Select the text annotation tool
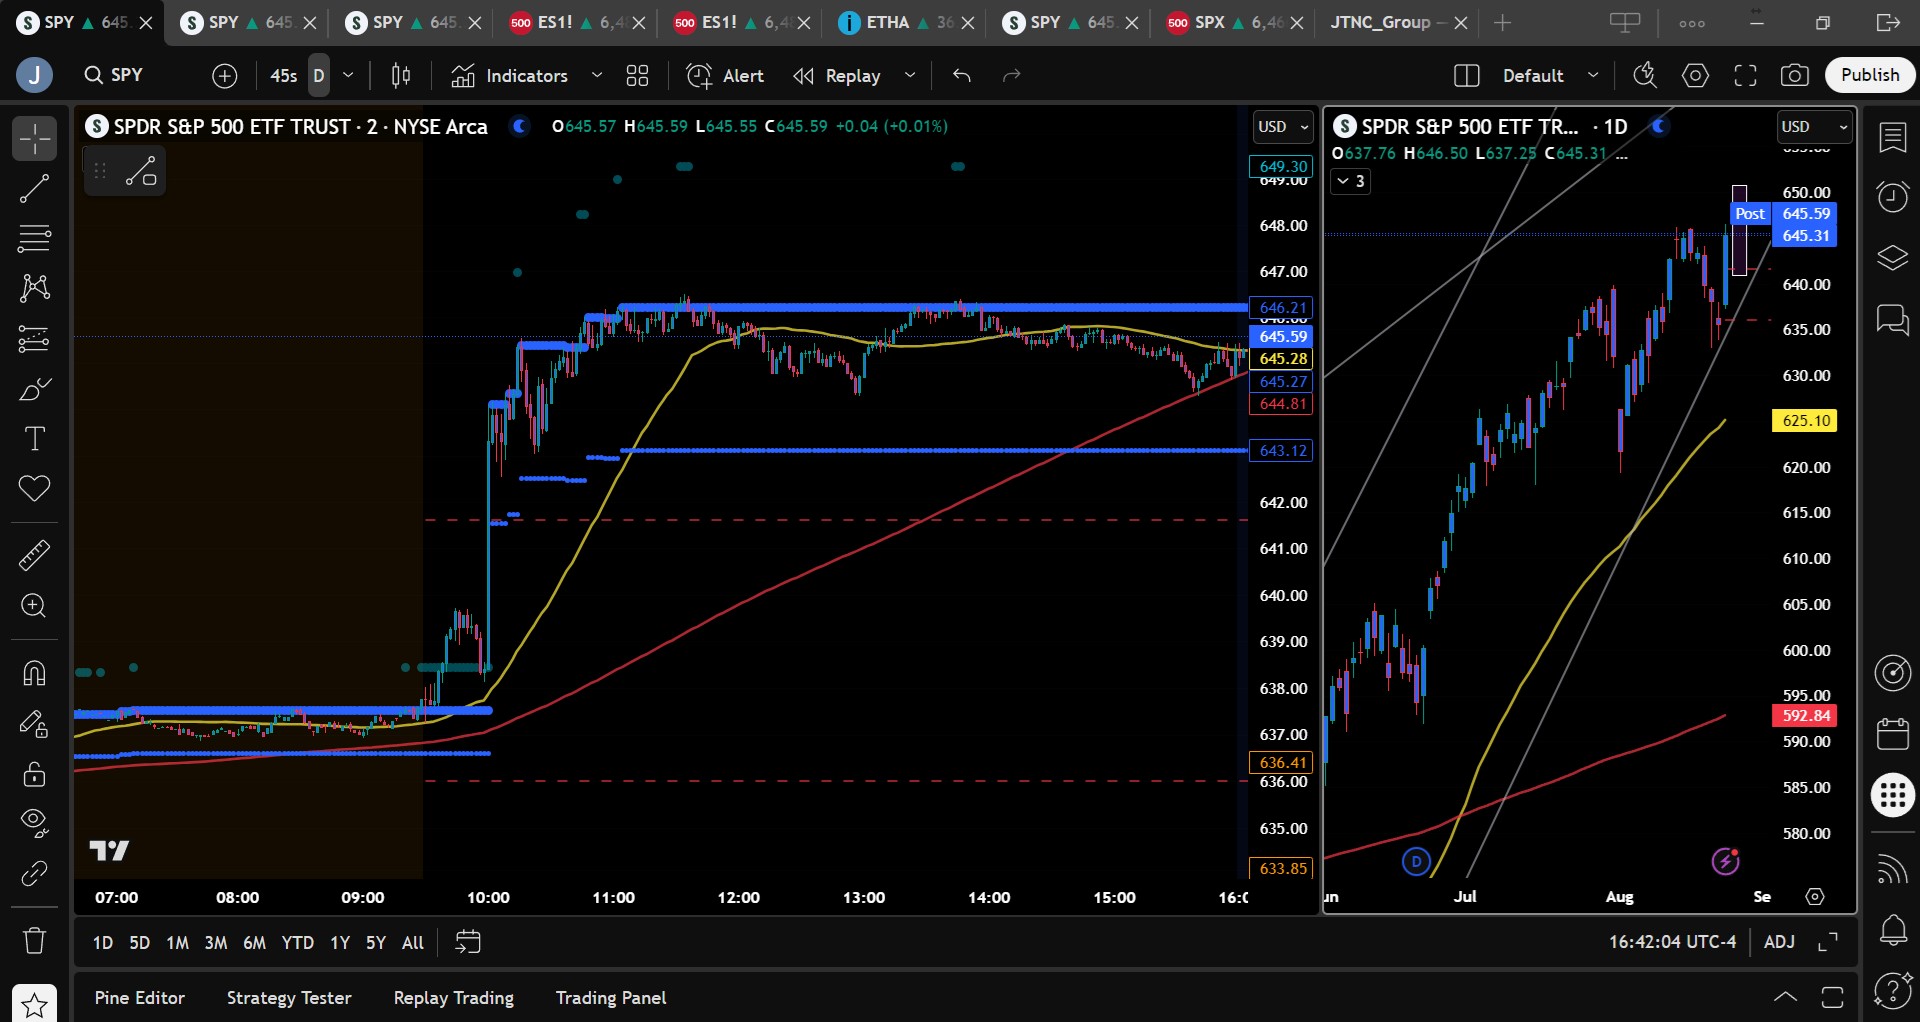 tap(34, 439)
